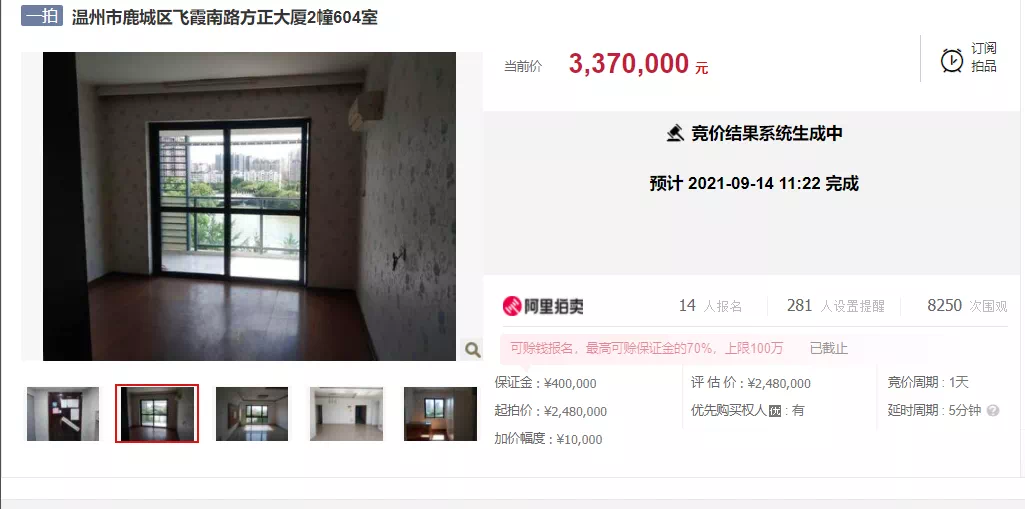Click the 一拍 badge in the title
Image resolution: width=1025 pixels, height=509 pixels.
[42, 16]
